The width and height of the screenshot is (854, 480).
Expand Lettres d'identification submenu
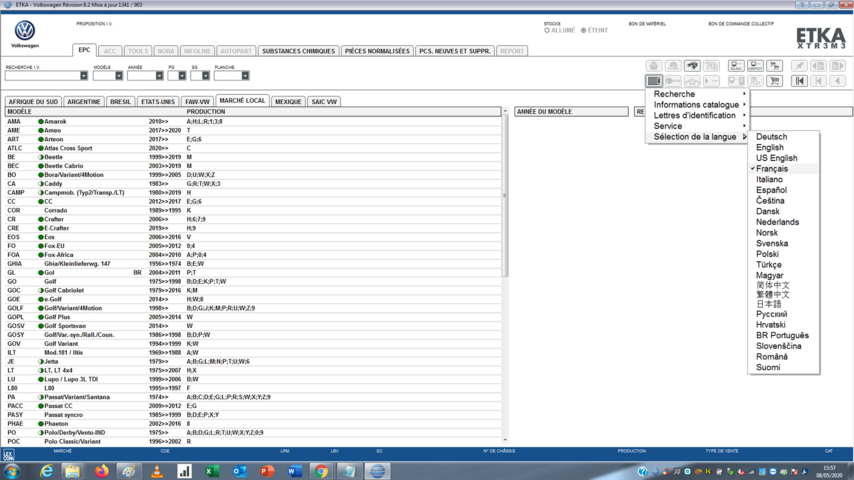pyautogui.click(x=698, y=115)
